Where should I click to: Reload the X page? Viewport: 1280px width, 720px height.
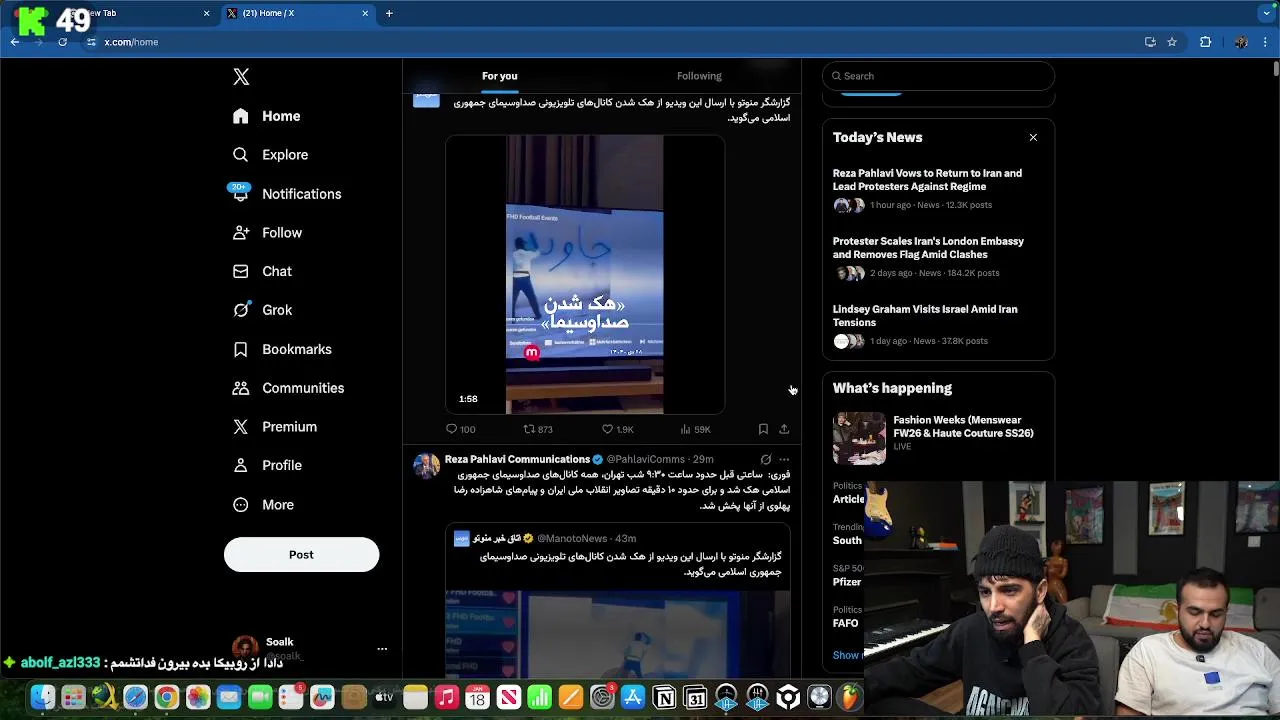coord(62,42)
